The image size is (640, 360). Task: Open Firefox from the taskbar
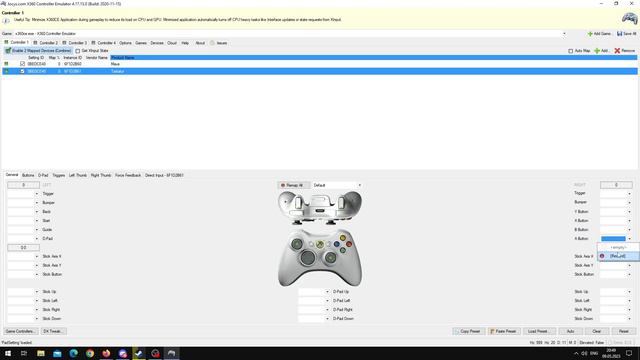click(106, 353)
